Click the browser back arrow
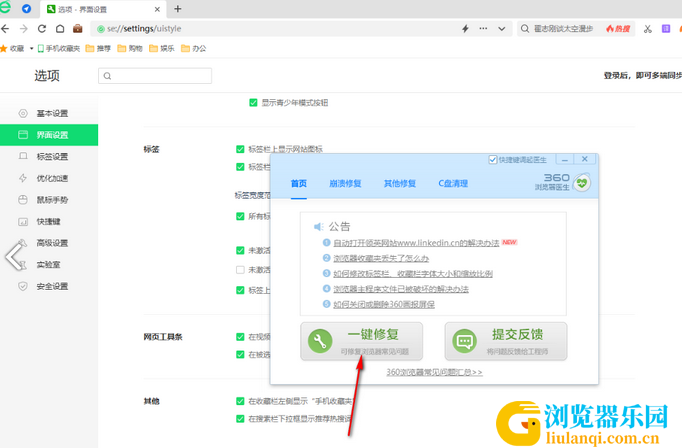This screenshot has height=448, width=682. click(x=5, y=29)
